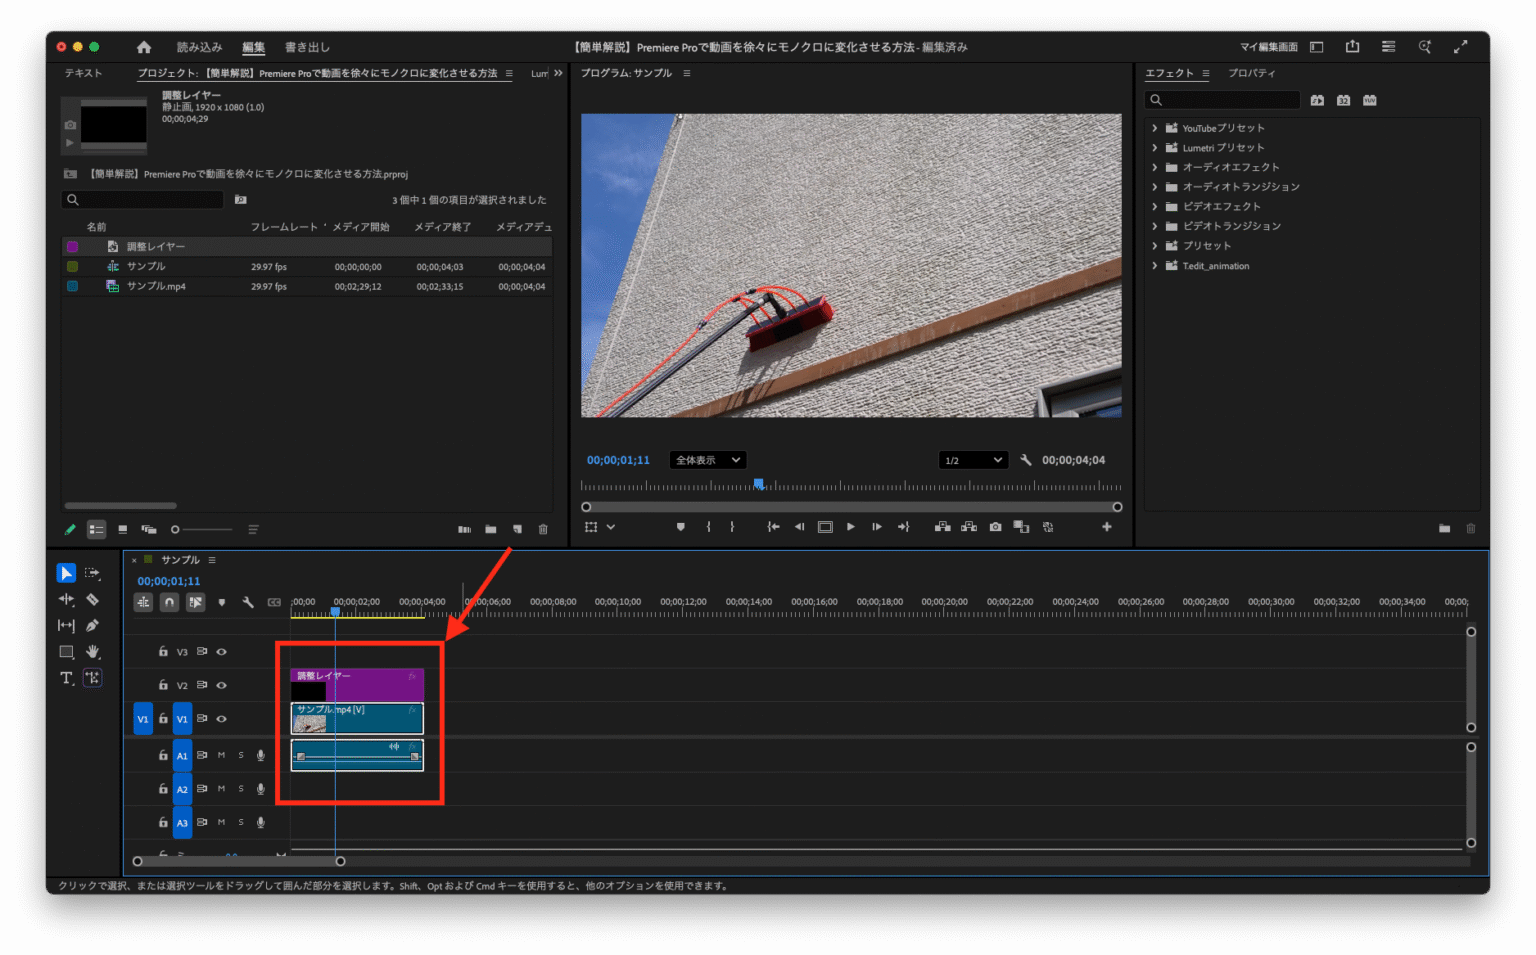Image resolution: width=1536 pixels, height=955 pixels.
Task: Lock video track V3
Action: (x=163, y=652)
